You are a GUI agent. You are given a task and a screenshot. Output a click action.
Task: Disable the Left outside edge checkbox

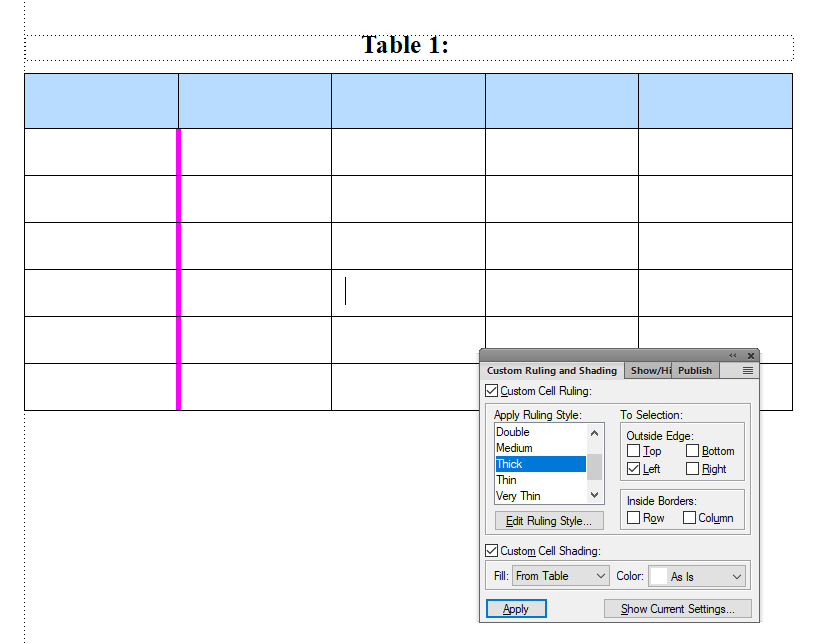(x=632, y=469)
